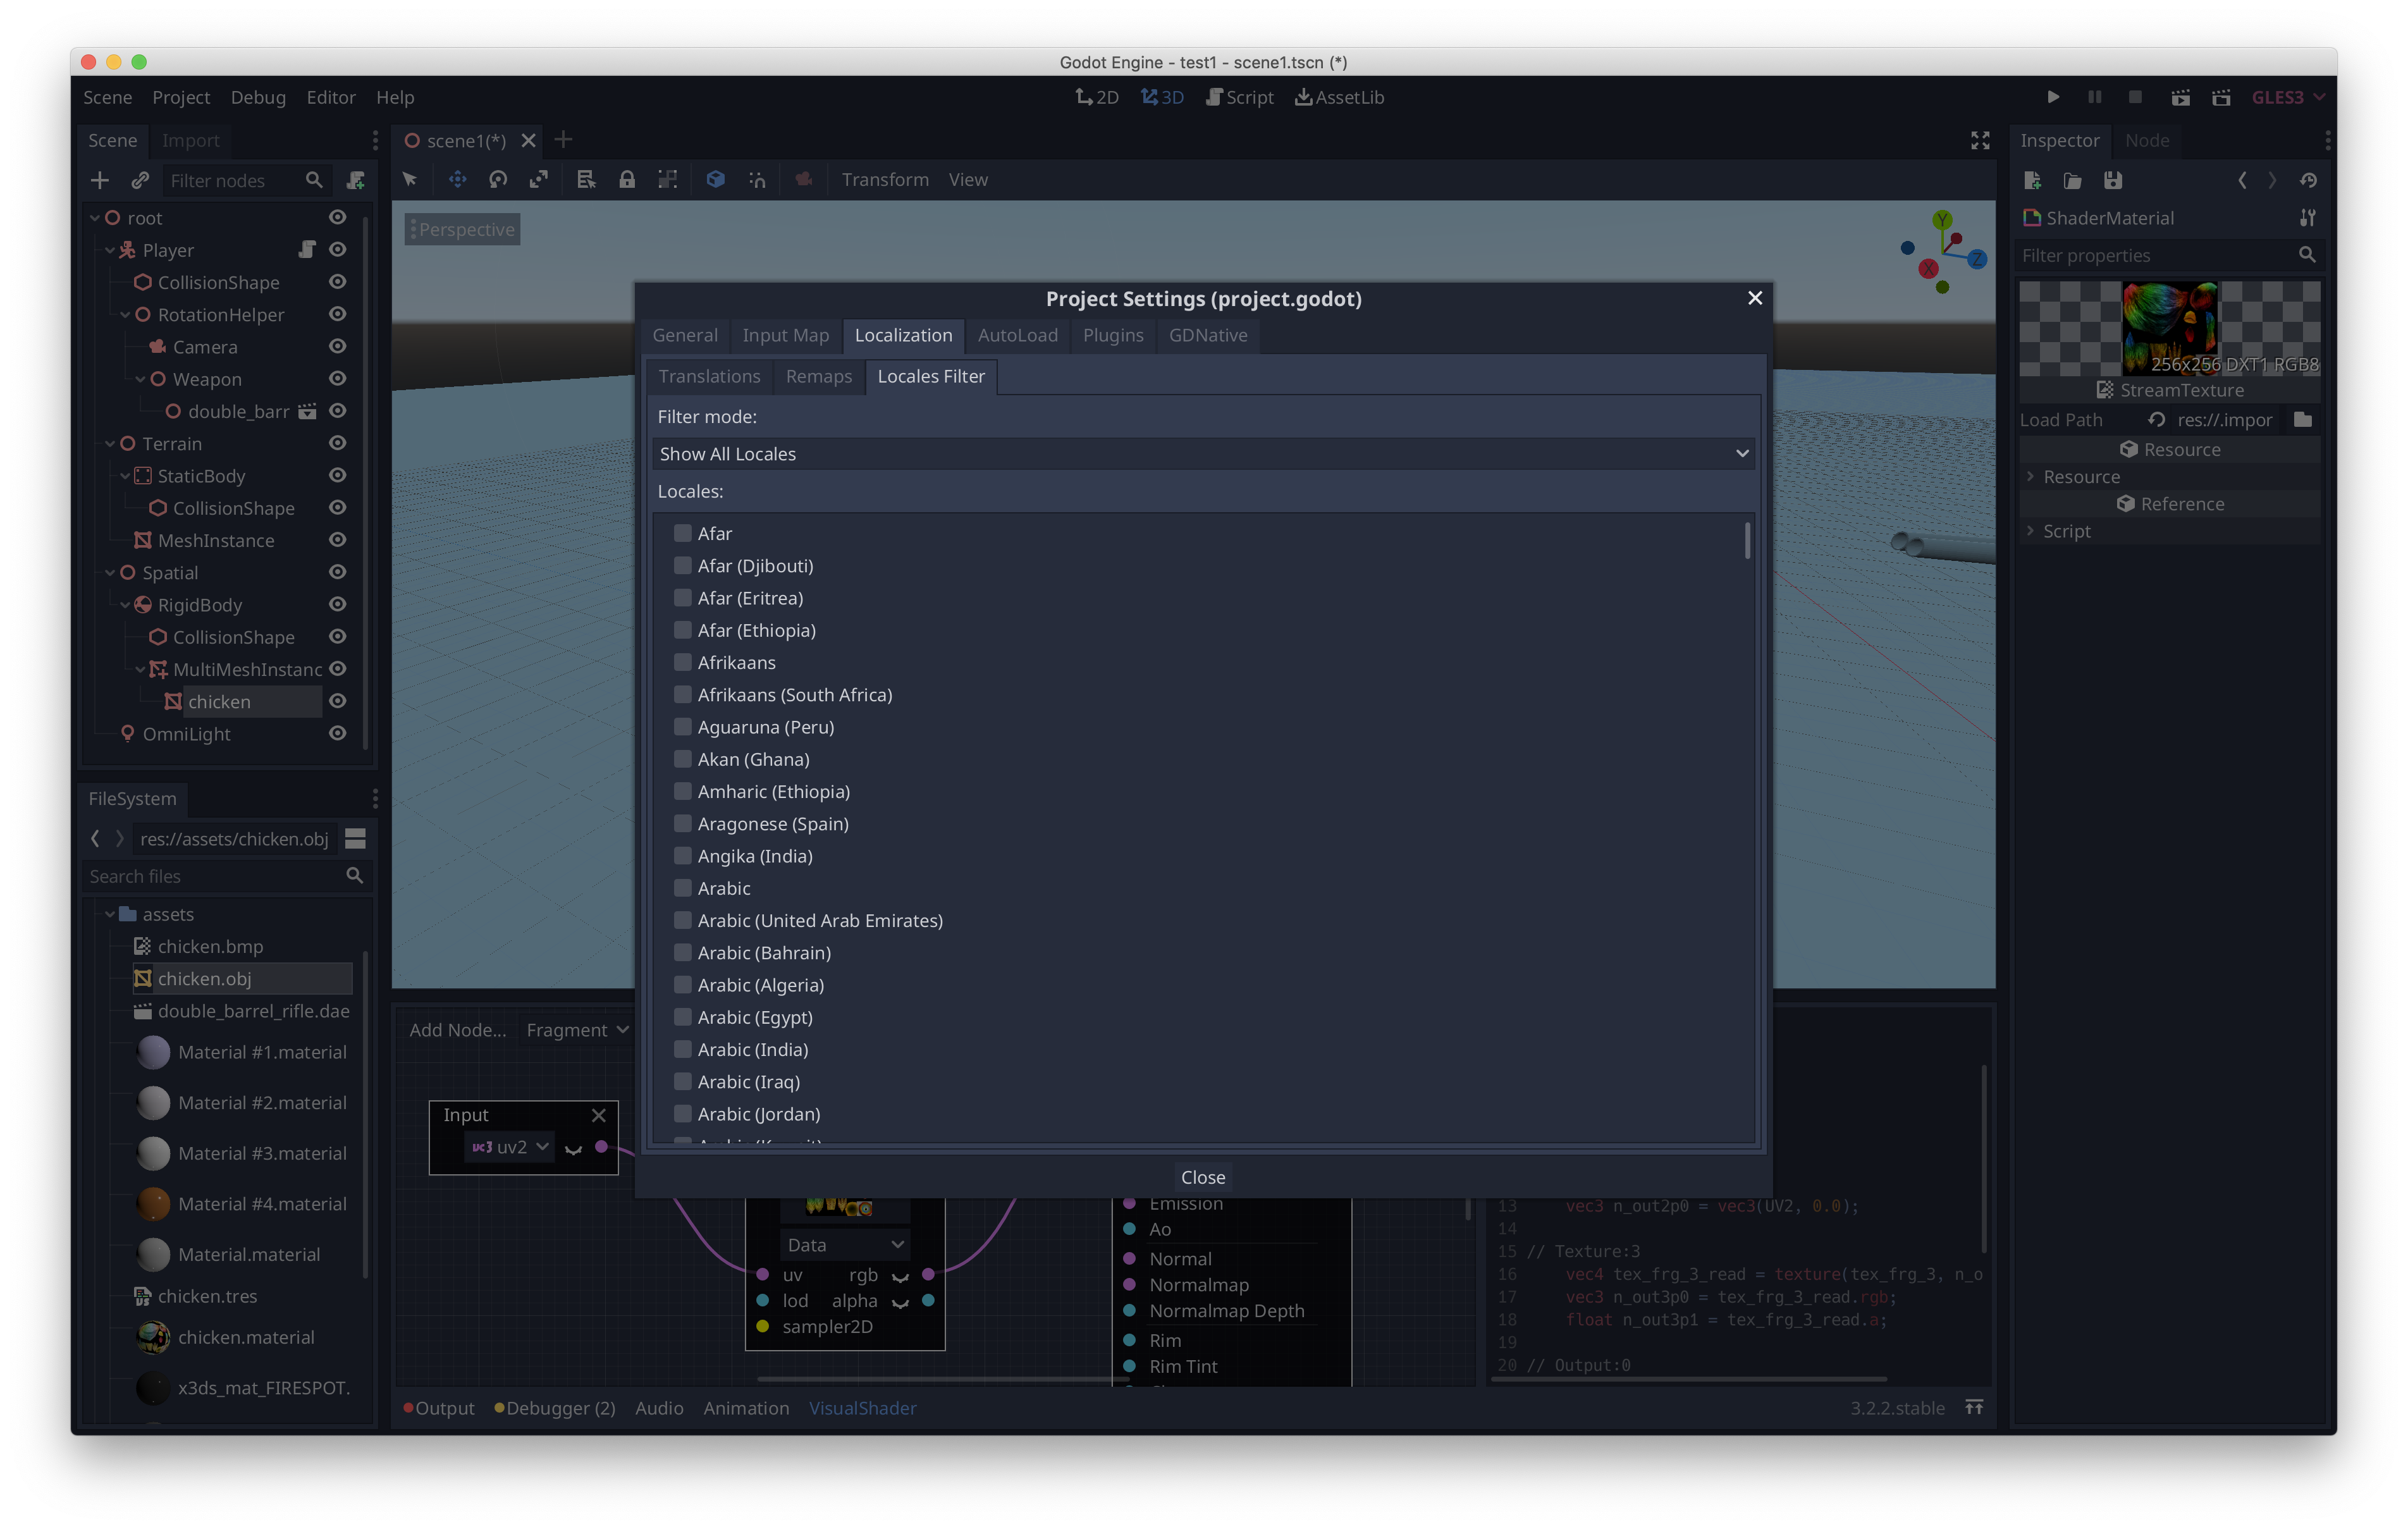Click the Perspective view button
This screenshot has width=2408, height=1529.
463,229
